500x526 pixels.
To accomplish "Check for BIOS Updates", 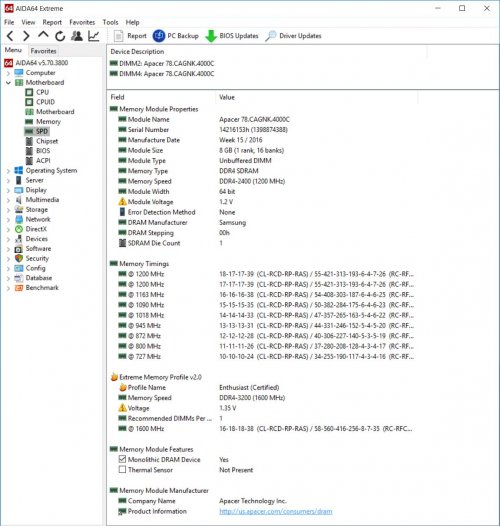I will (x=232, y=36).
